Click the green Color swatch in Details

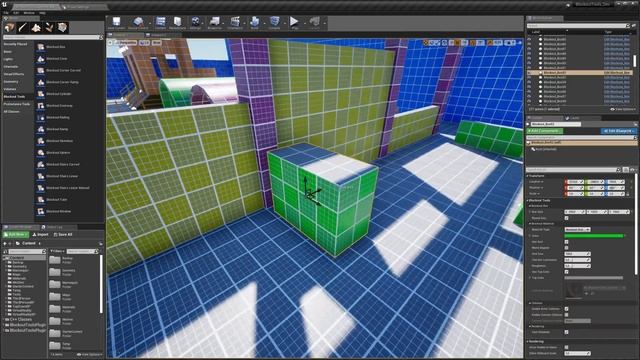click(594, 236)
